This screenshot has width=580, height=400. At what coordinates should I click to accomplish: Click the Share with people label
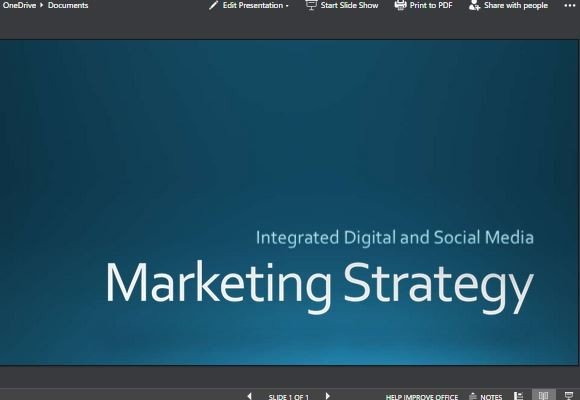516,5
